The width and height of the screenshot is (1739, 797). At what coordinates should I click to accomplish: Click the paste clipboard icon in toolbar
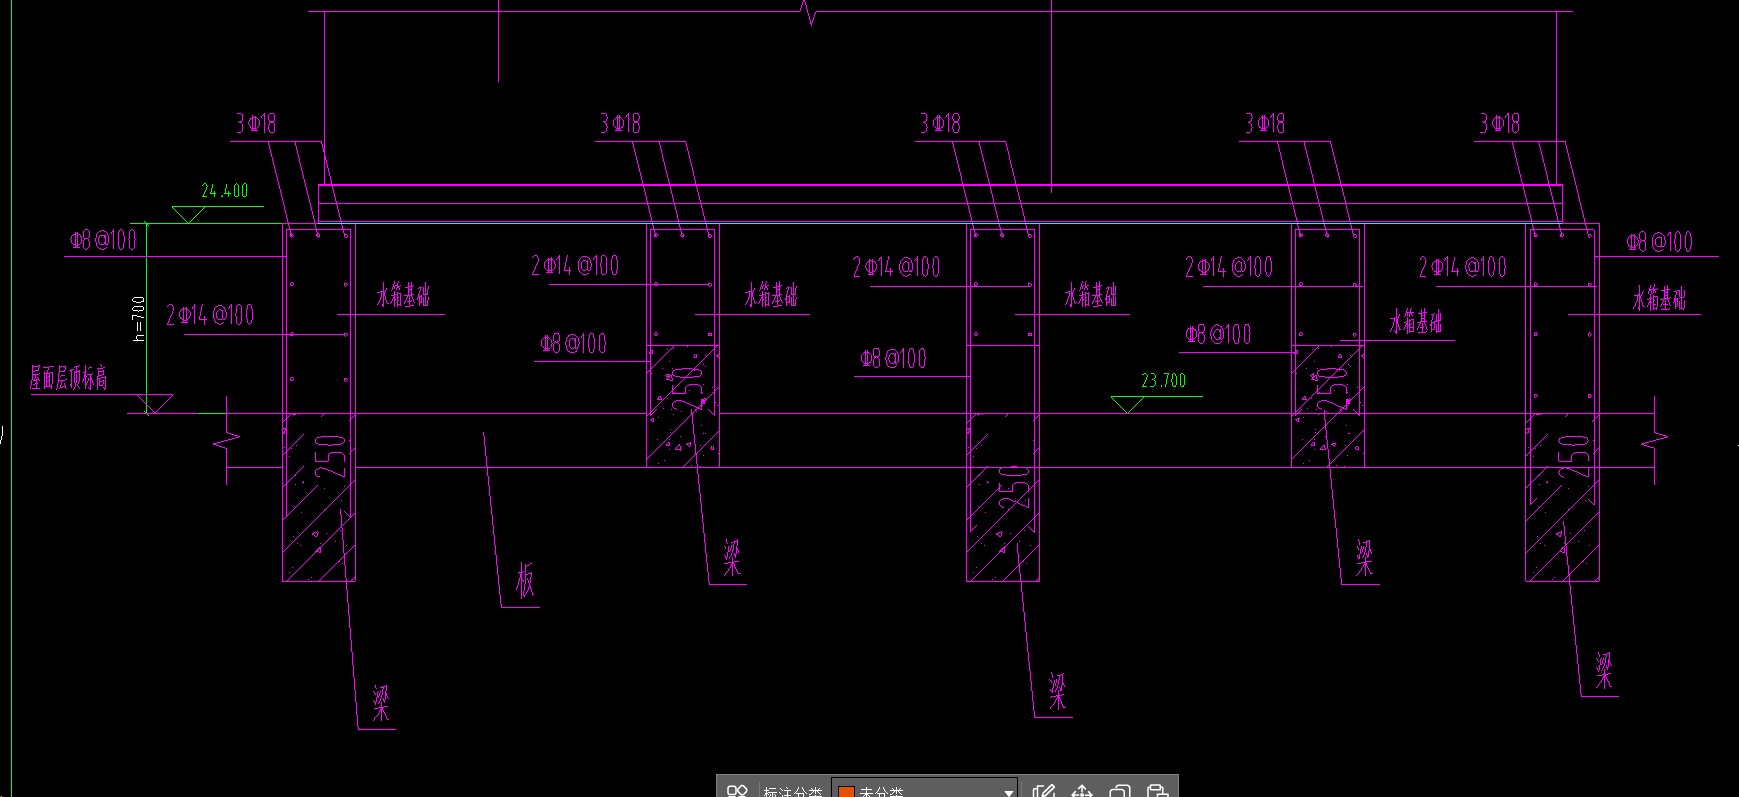click(1157, 791)
